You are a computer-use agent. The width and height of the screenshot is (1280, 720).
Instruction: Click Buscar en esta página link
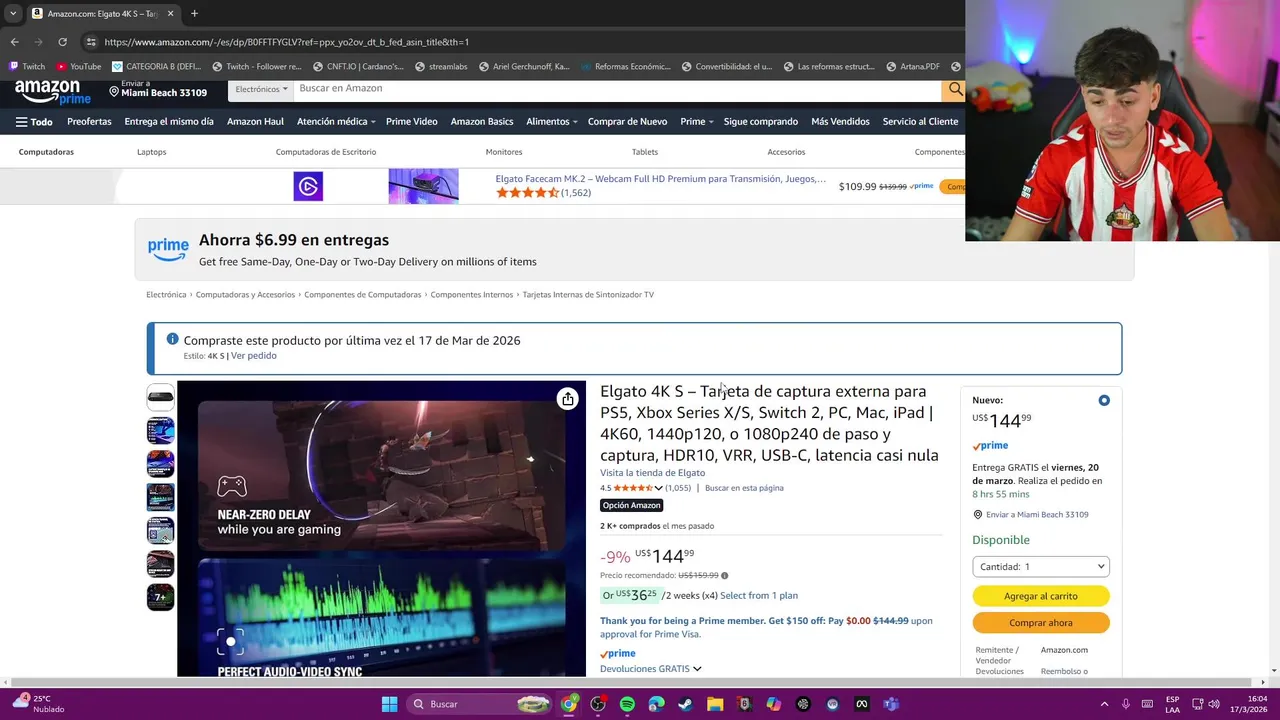[744, 488]
